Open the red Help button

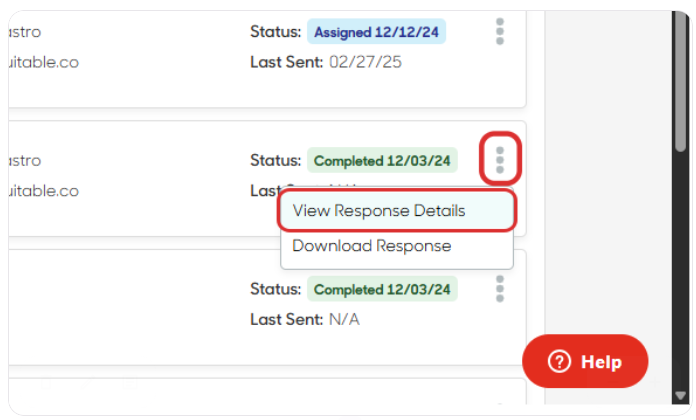(x=585, y=361)
